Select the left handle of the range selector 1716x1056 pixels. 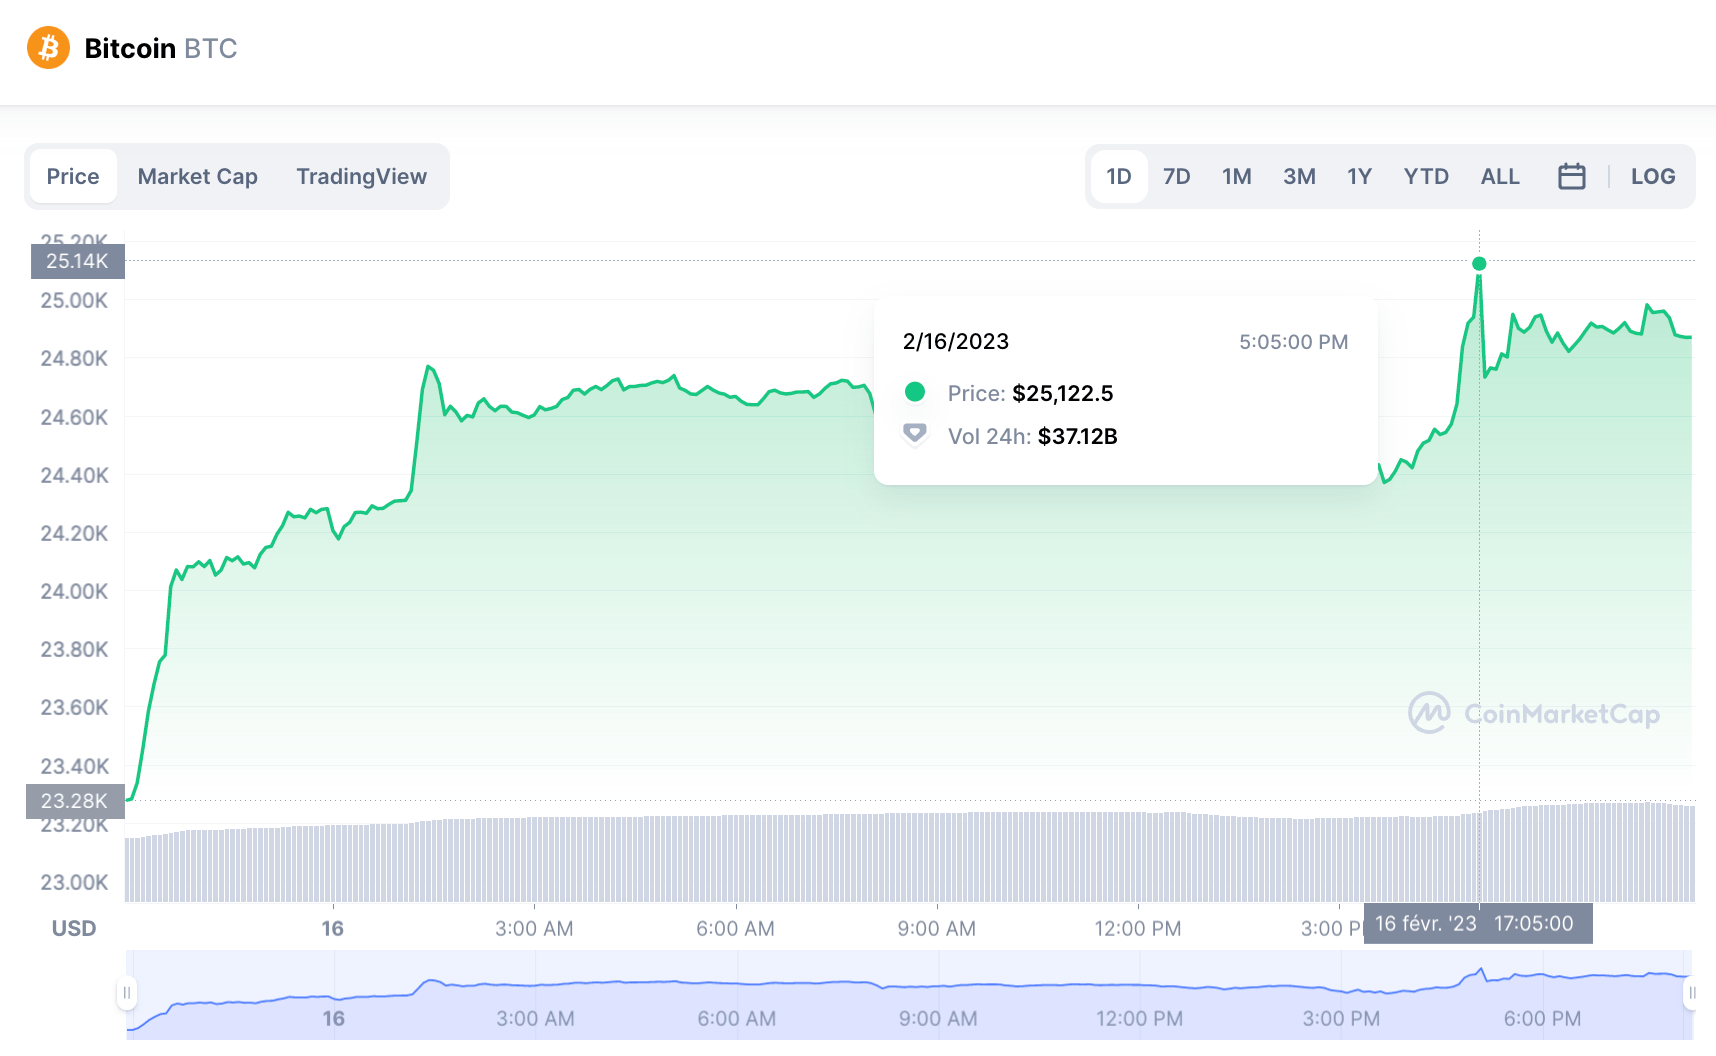click(x=127, y=992)
